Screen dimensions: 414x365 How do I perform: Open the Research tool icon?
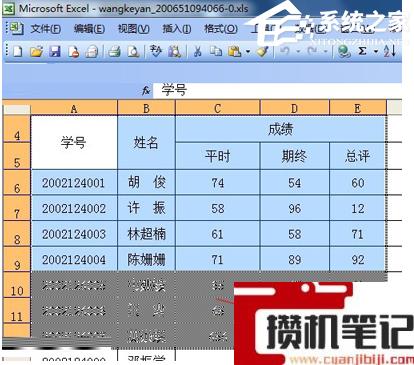[x=174, y=52]
